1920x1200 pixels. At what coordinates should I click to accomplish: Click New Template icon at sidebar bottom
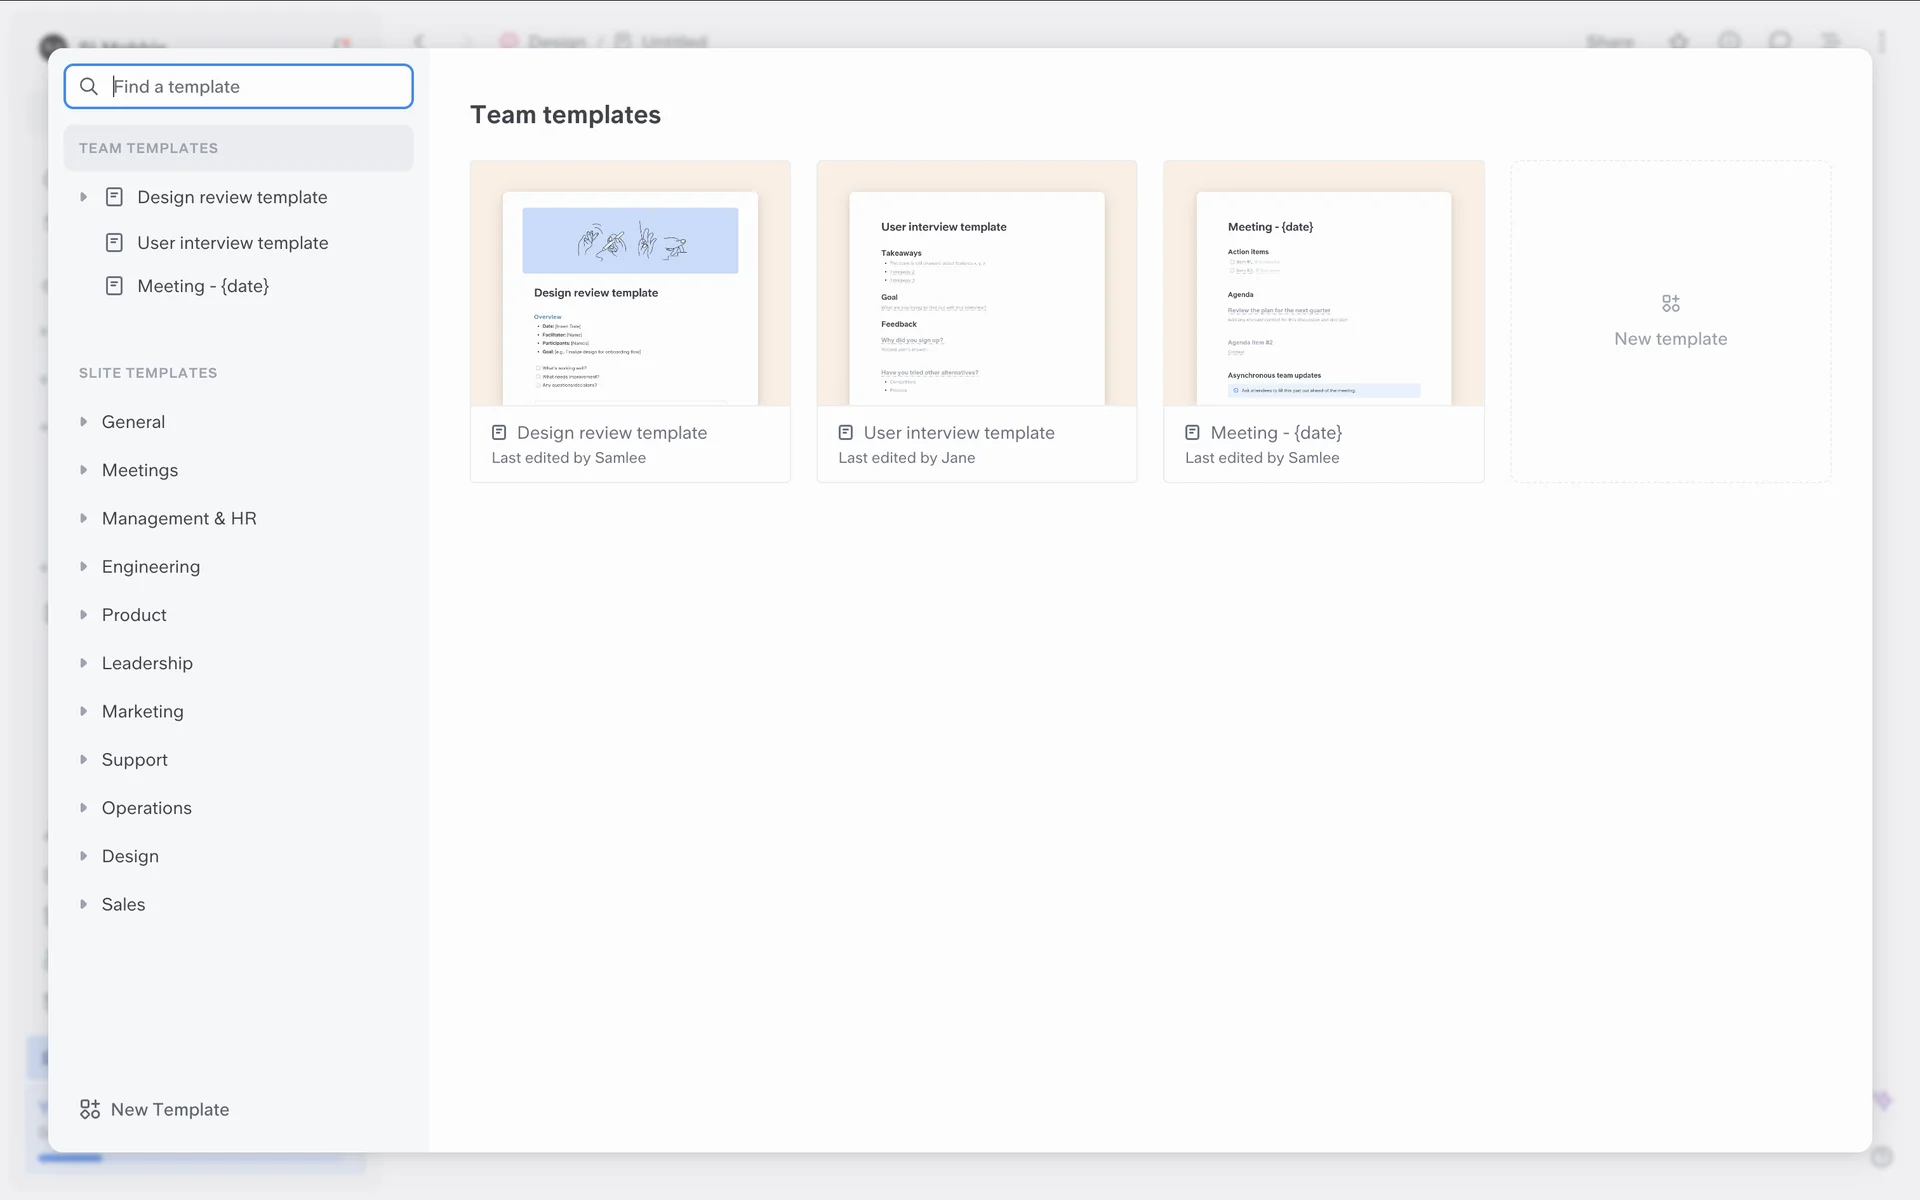[x=90, y=1109]
